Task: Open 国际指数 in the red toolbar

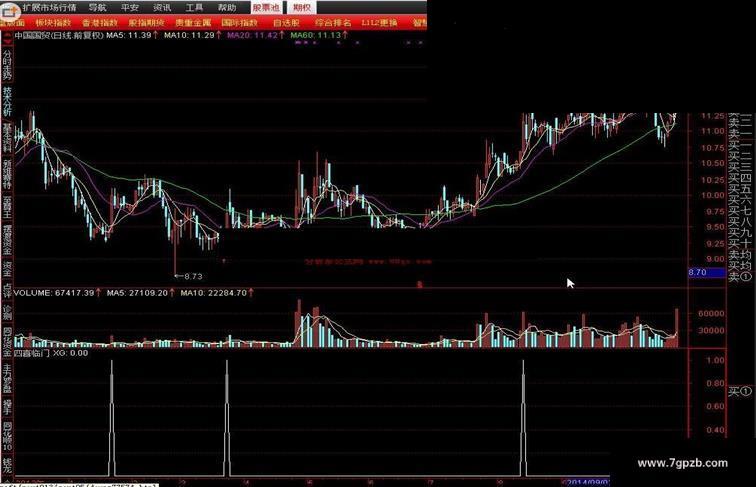Action: coord(240,23)
